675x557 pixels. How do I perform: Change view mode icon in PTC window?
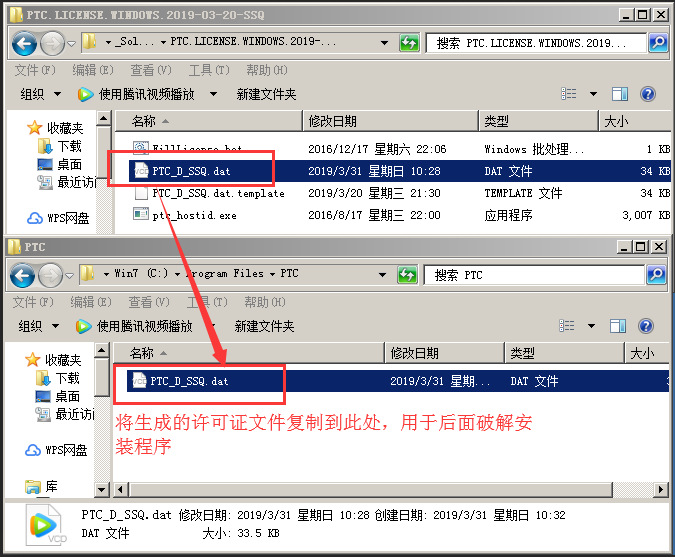(x=567, y=326)
